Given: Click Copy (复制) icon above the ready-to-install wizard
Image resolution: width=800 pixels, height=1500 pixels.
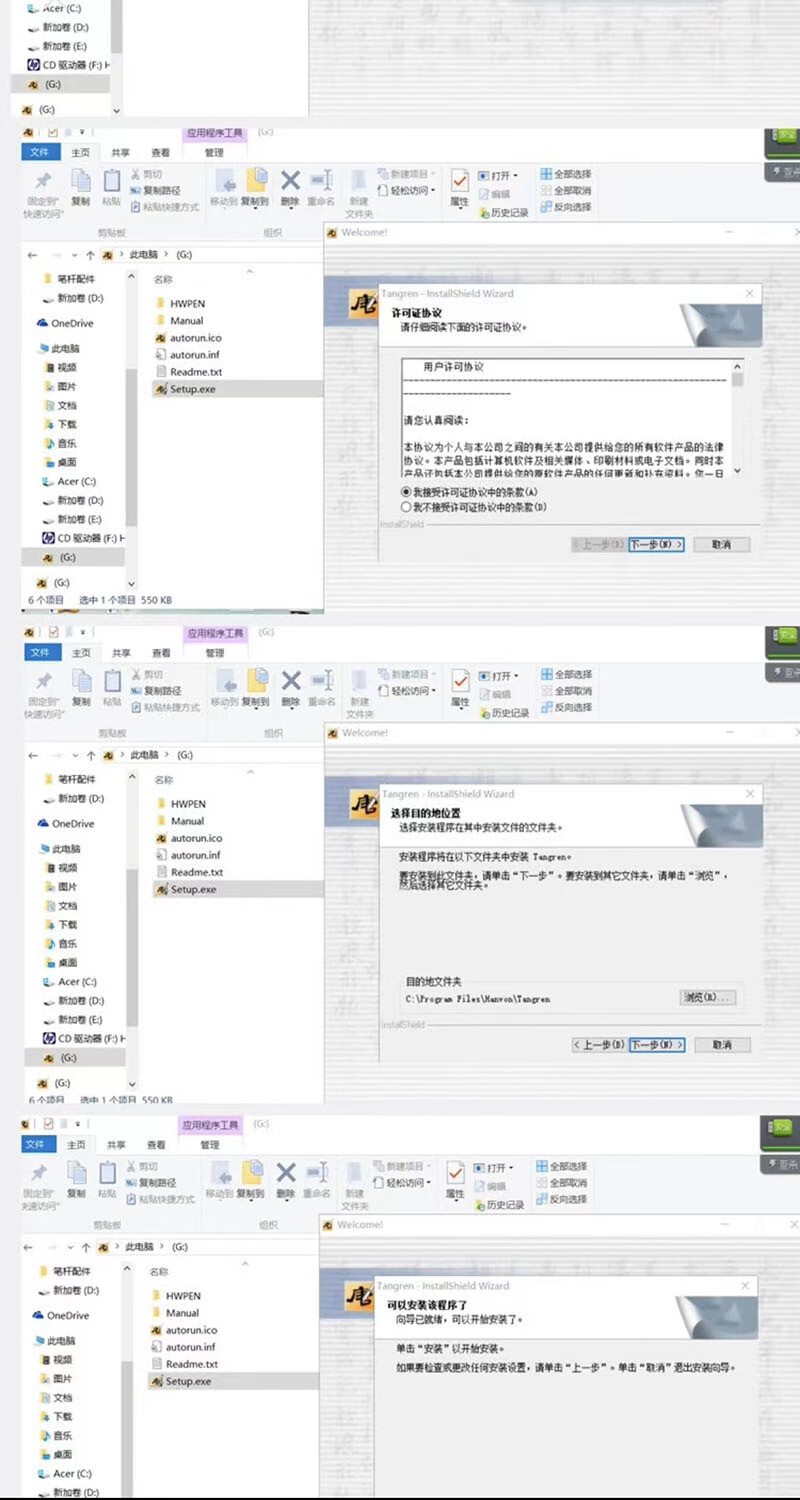Looking at the screenshot, I should pyautogui.click(x=76, y=1177).
